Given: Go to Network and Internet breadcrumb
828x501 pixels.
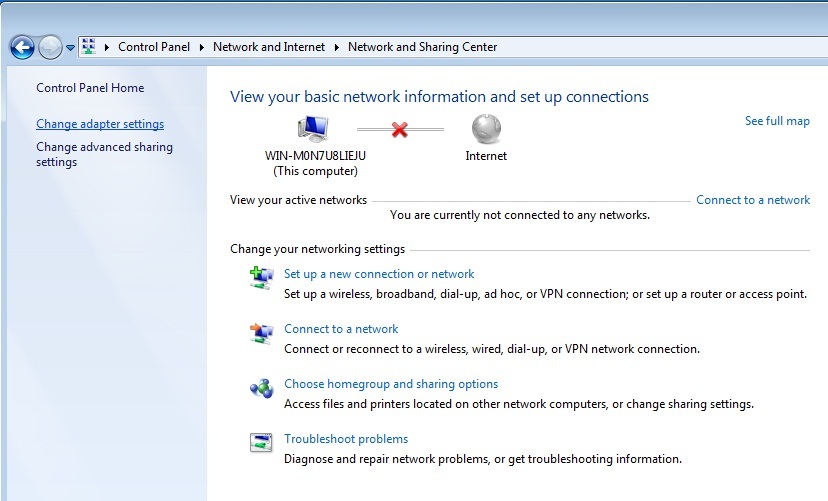Looking at the screenshot, I should [269, 47].
